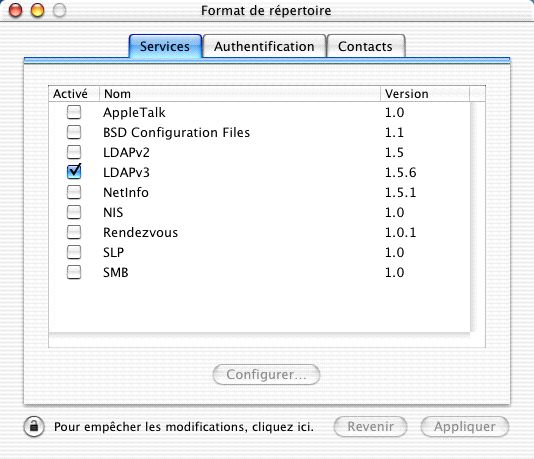
Task: Select the SMB entry
Action: tap(116, 272)
